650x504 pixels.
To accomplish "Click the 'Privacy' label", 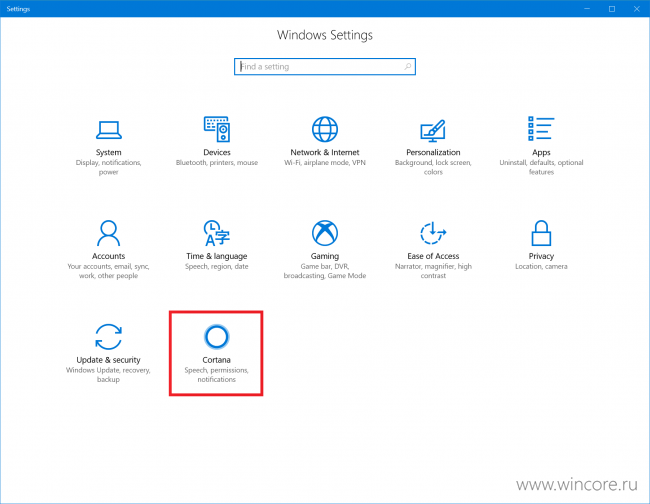I will point(541,256).
